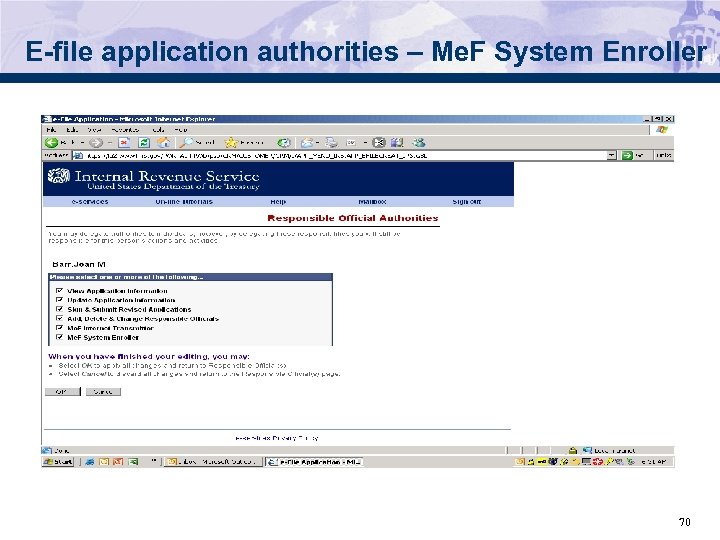Open the Edit menu
This screenshot has width=720, height=540.
point(72,130)
